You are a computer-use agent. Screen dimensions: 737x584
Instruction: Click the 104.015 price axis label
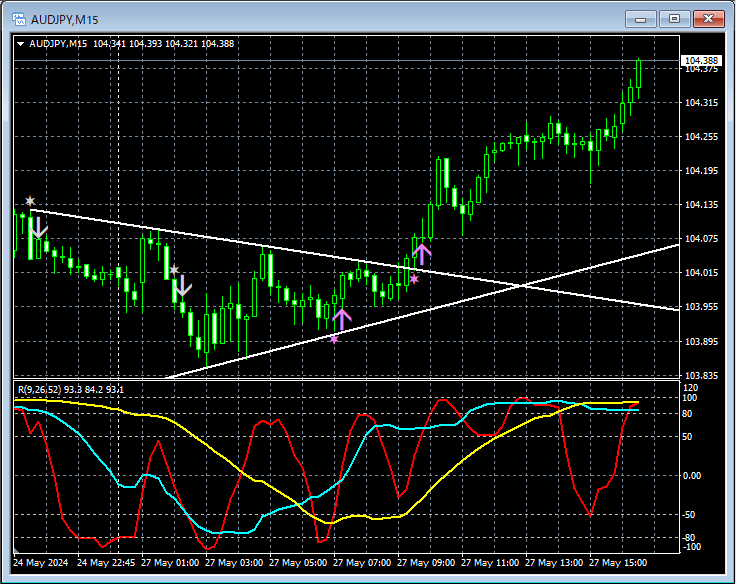click(701, 273)
